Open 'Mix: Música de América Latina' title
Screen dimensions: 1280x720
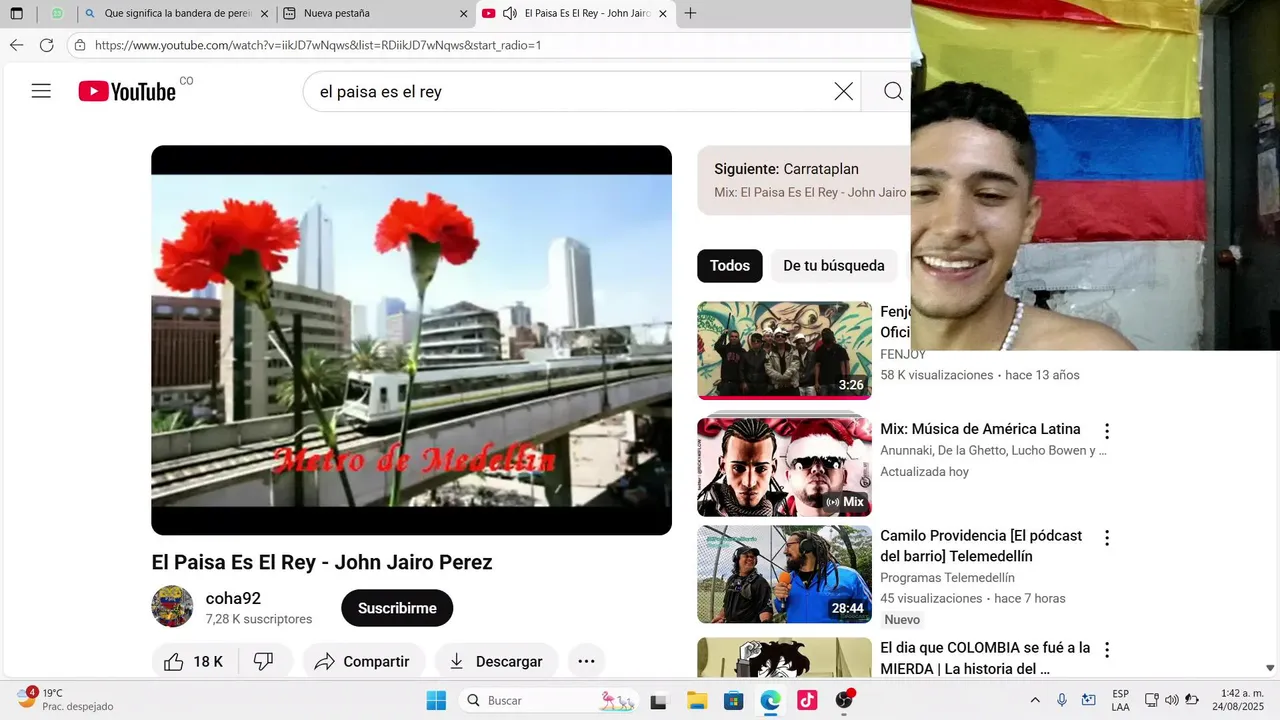980,429
